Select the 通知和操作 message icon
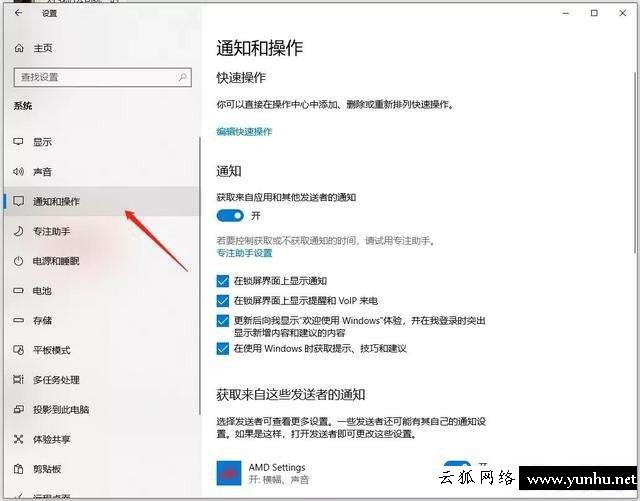The height and width of the screenshot is (501, 640). point(18,201)
